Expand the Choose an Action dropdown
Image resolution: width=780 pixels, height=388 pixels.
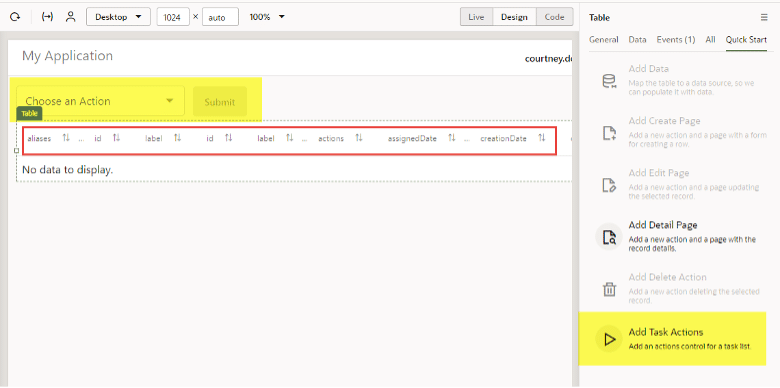(100, 101)
